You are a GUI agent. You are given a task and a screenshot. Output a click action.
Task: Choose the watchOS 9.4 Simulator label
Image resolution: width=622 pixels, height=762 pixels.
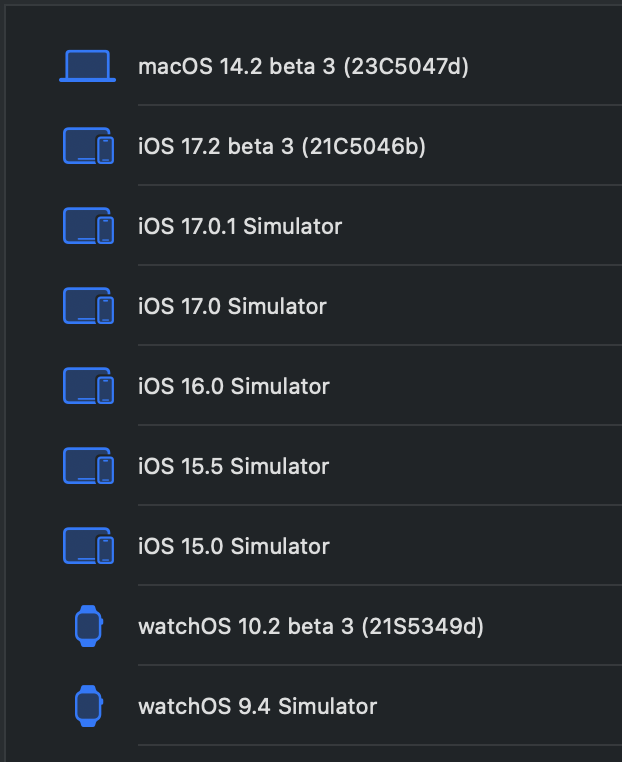point(257,707)
